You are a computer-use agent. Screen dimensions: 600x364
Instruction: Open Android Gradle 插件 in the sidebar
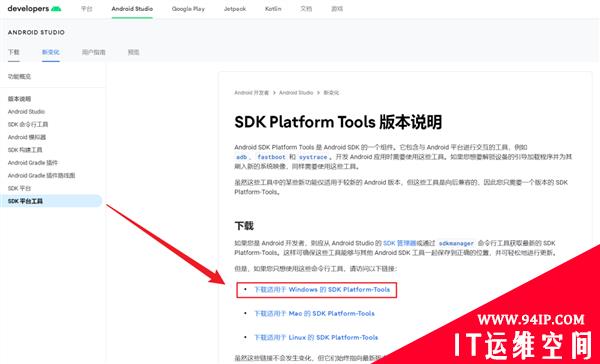33,163
